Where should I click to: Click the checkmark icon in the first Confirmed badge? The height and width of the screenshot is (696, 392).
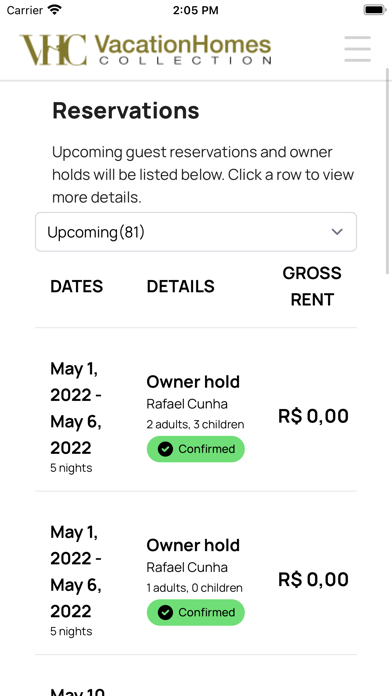pyautogui.click(x=165, y=449)
